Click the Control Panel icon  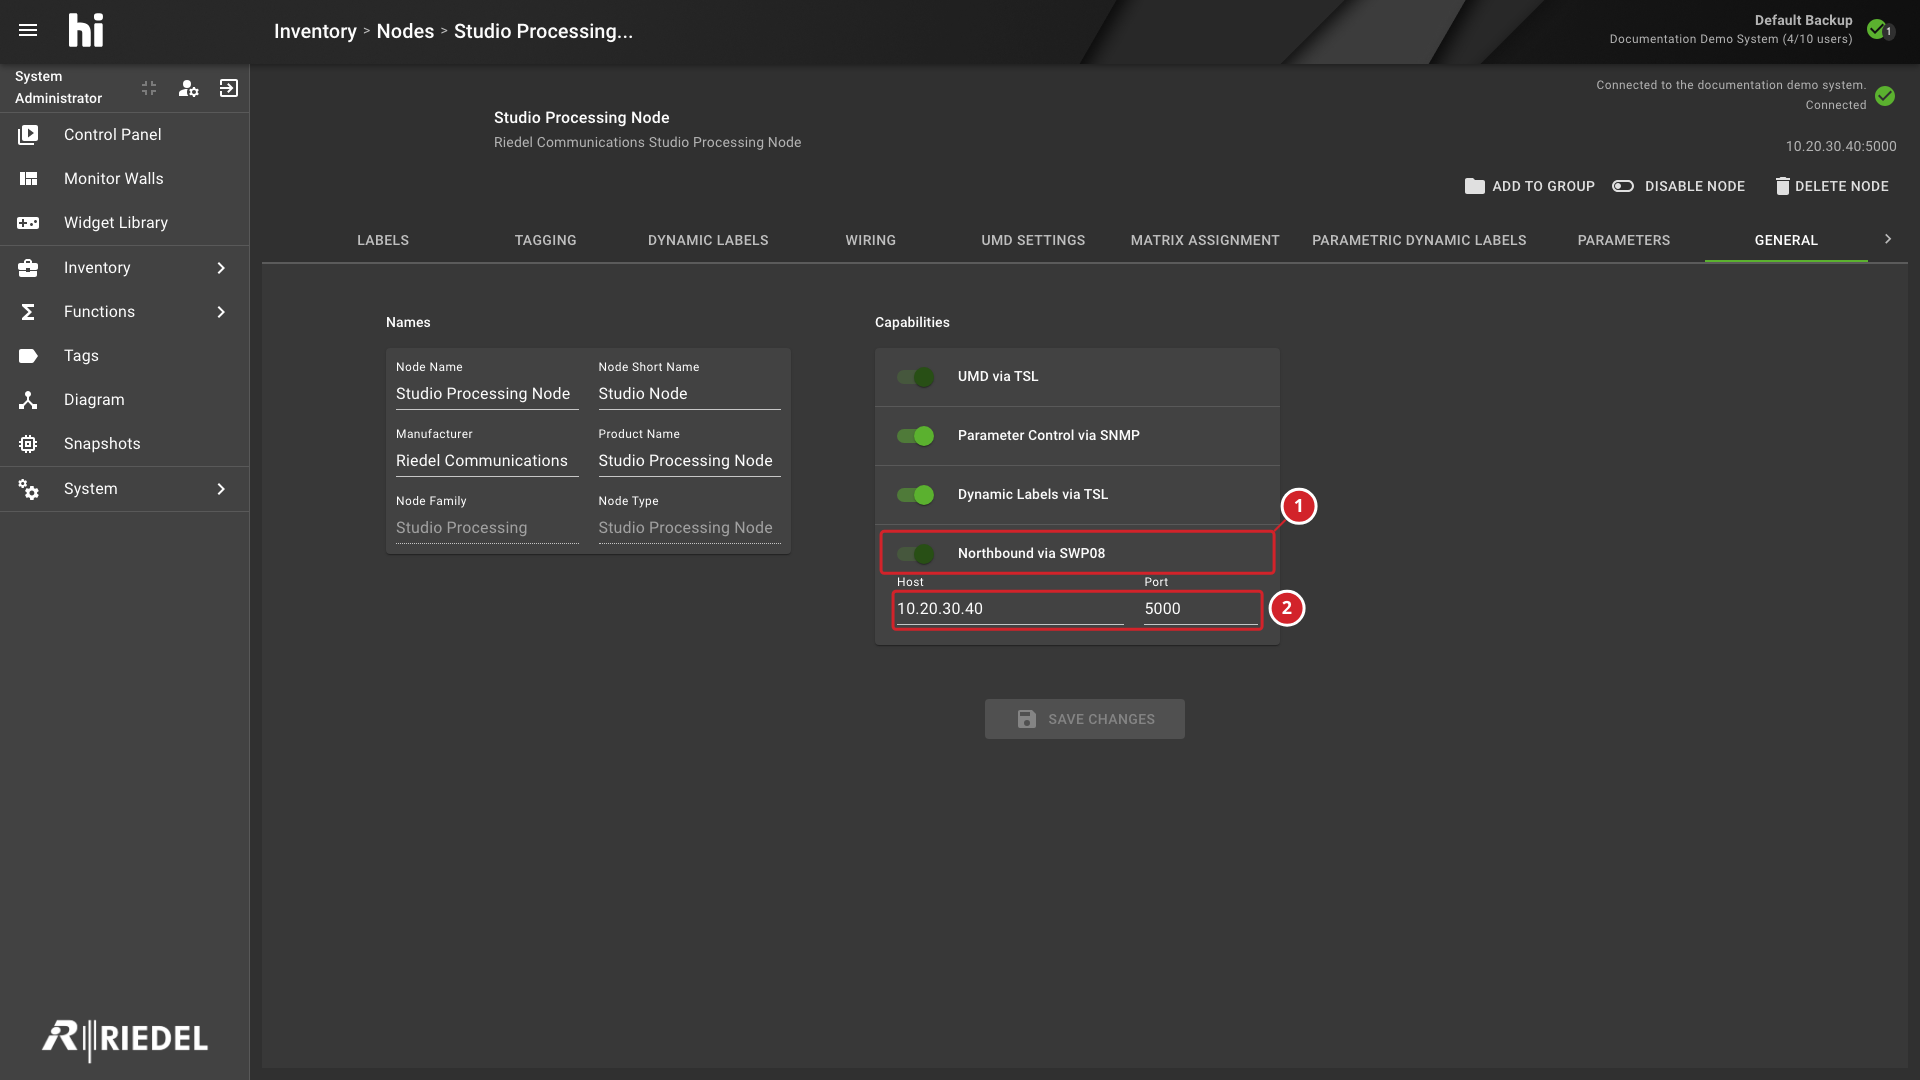(x=28, y=134)
